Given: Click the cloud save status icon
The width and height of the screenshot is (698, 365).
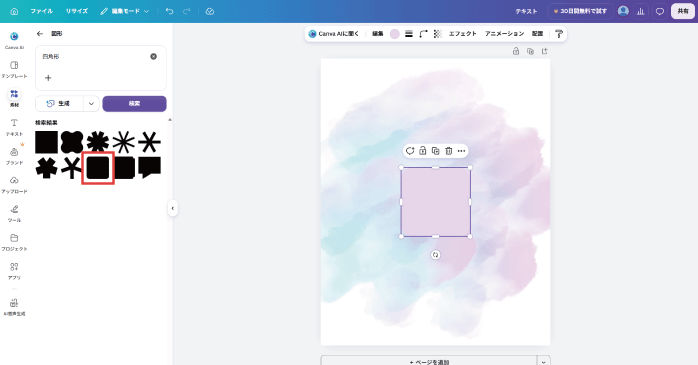Looking at the screenshot, I should click(210, 11).
